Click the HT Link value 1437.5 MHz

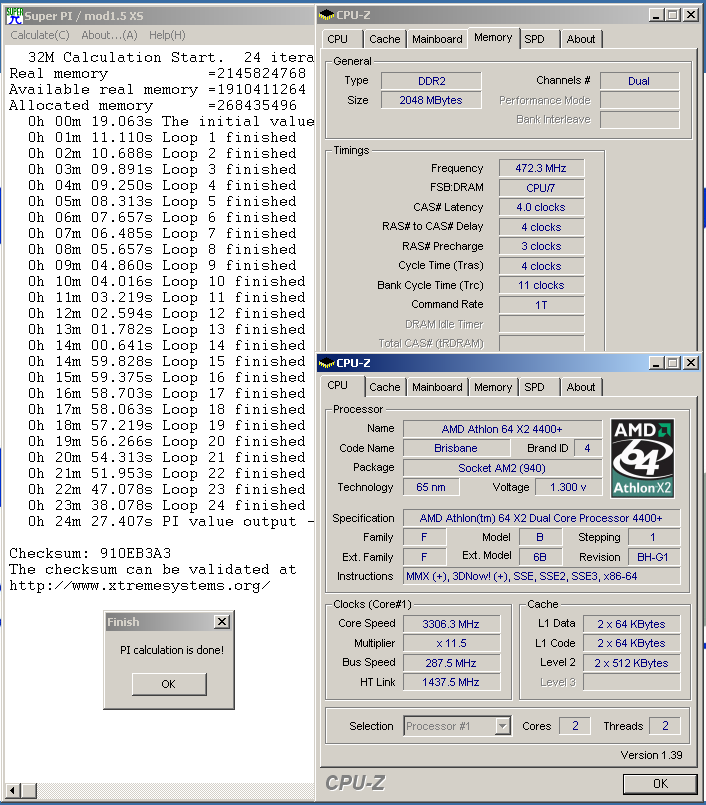coord(451,682)
